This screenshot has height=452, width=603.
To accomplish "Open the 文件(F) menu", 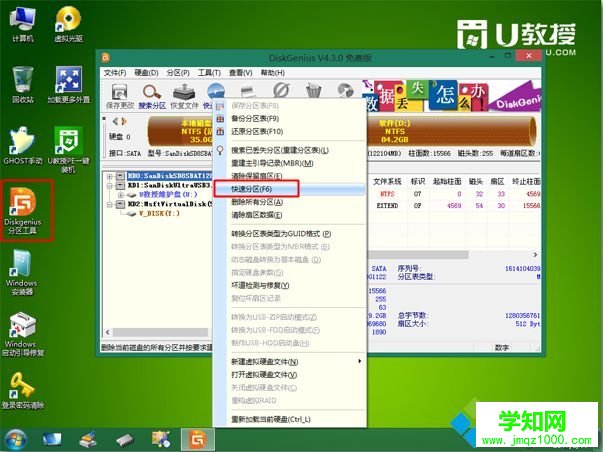I will point(116,73).
